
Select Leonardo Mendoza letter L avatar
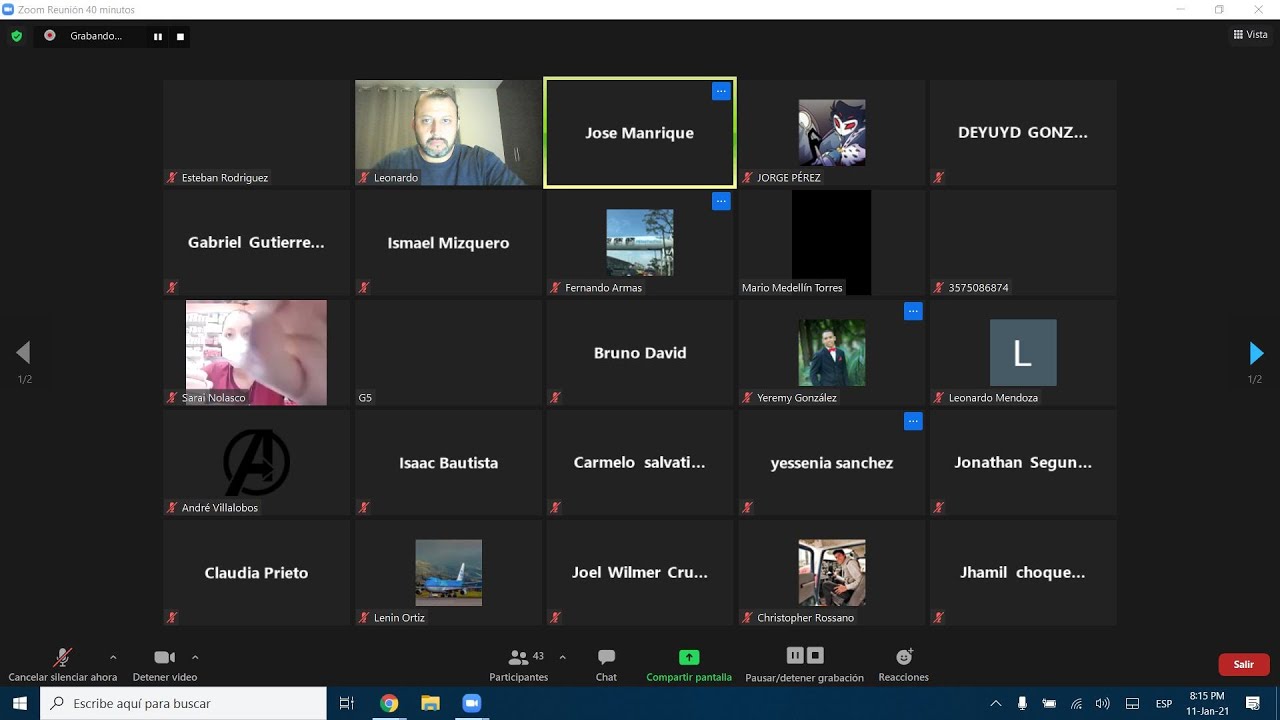point(1023,352)
